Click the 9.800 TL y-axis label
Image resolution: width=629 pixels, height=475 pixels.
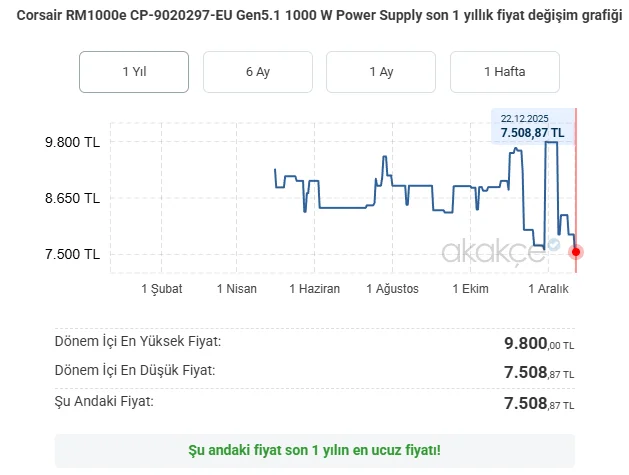(72, 142)
